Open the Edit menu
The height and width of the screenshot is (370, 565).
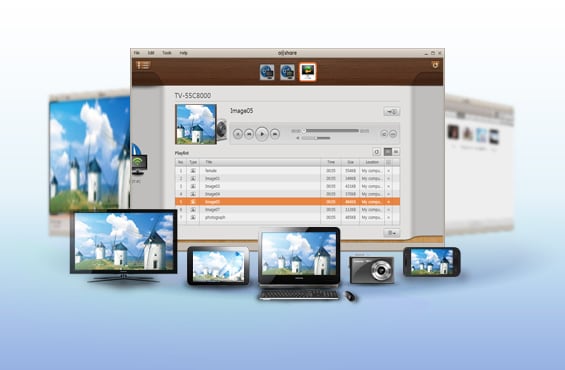pyautogui.click(x=151, y=53)
